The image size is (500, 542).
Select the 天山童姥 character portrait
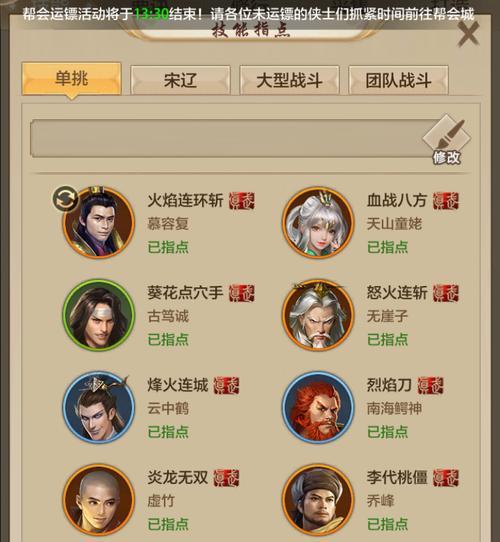click(x=318, y=223)
